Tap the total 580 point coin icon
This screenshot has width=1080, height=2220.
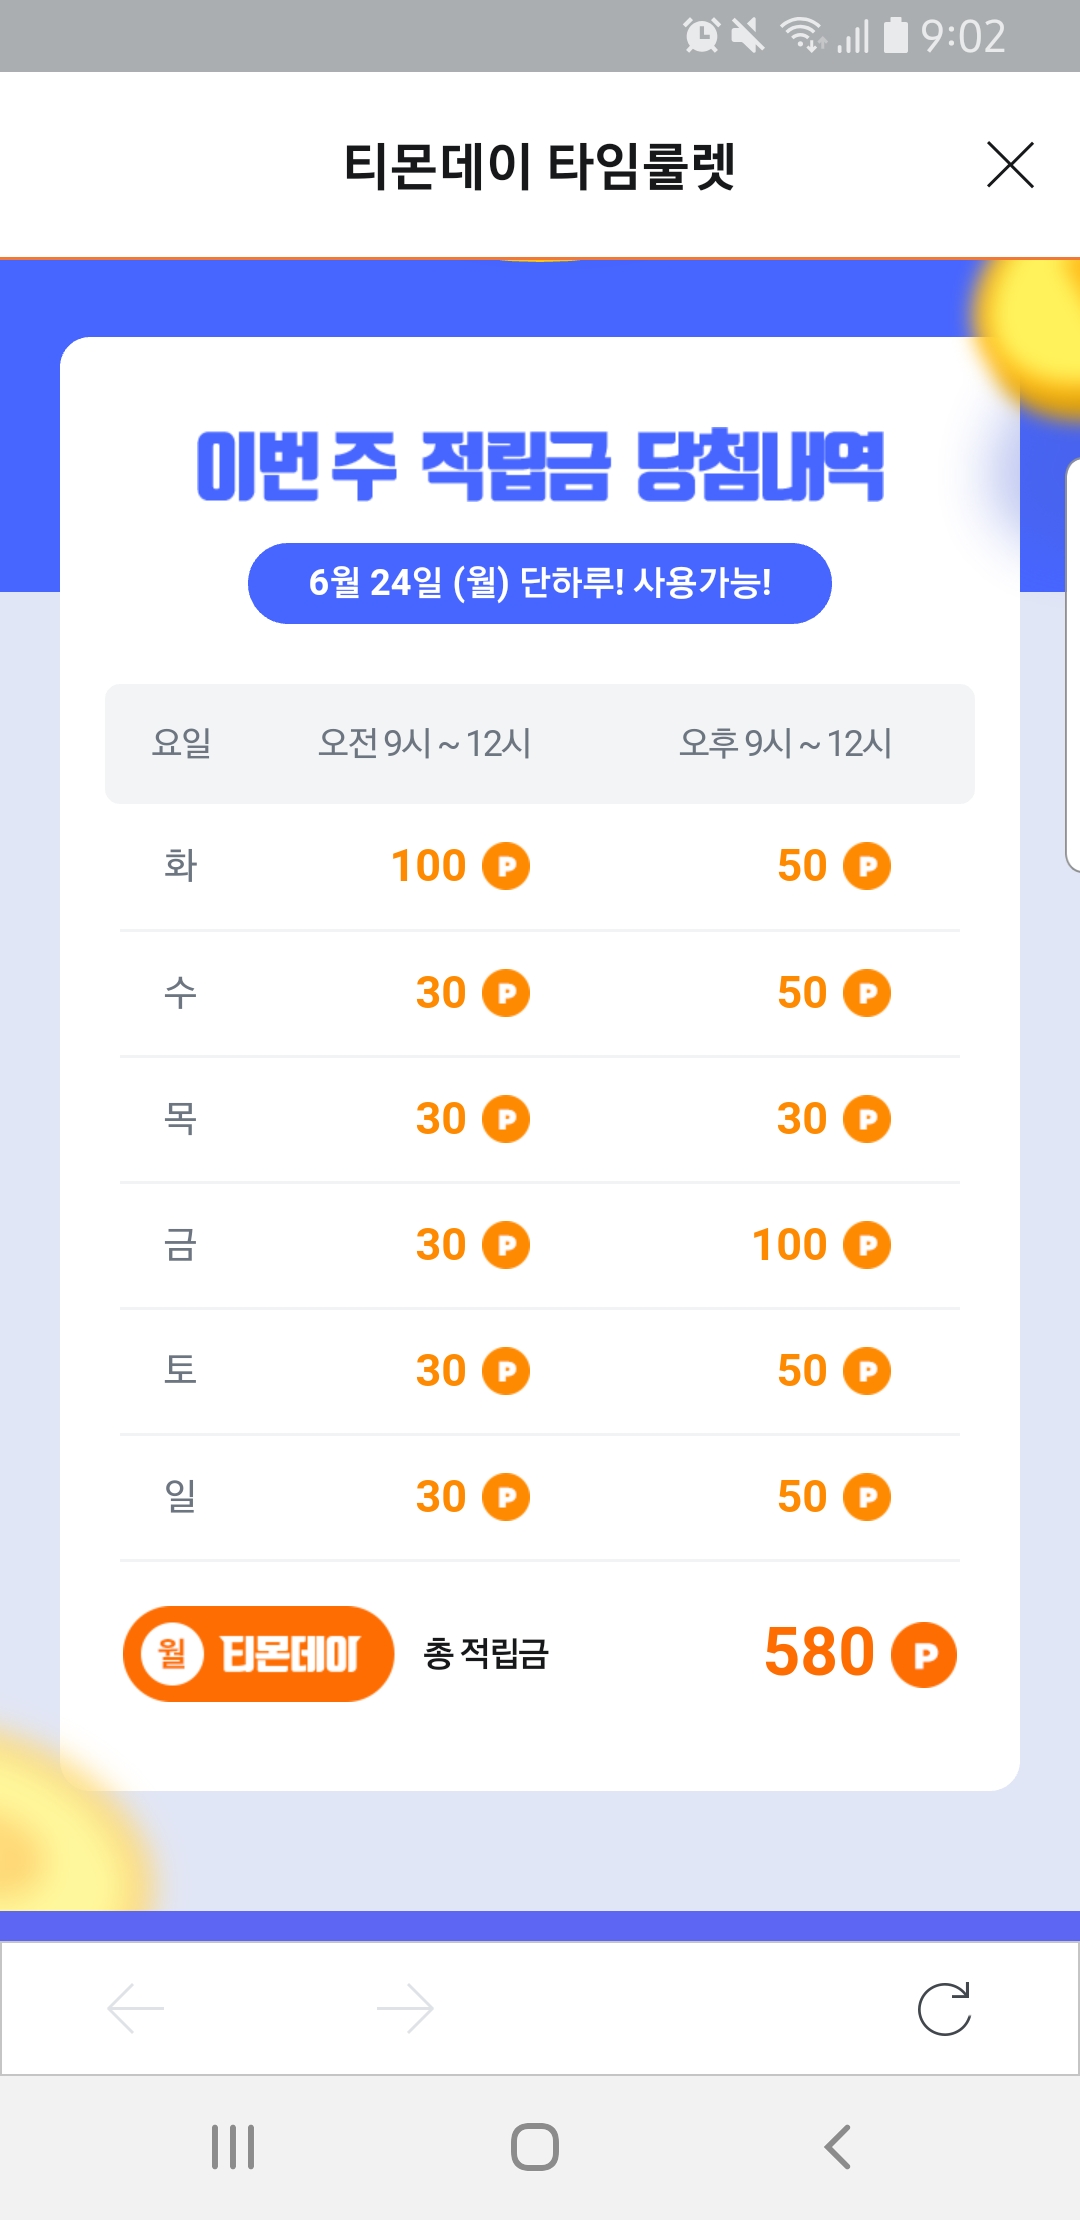[923, 1655]
